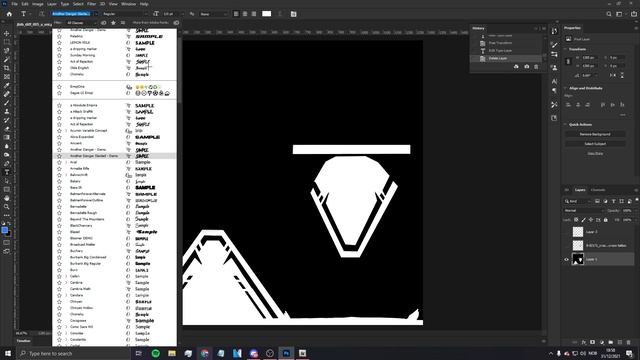Toggle text orientation in options bar

click(41, 14)
